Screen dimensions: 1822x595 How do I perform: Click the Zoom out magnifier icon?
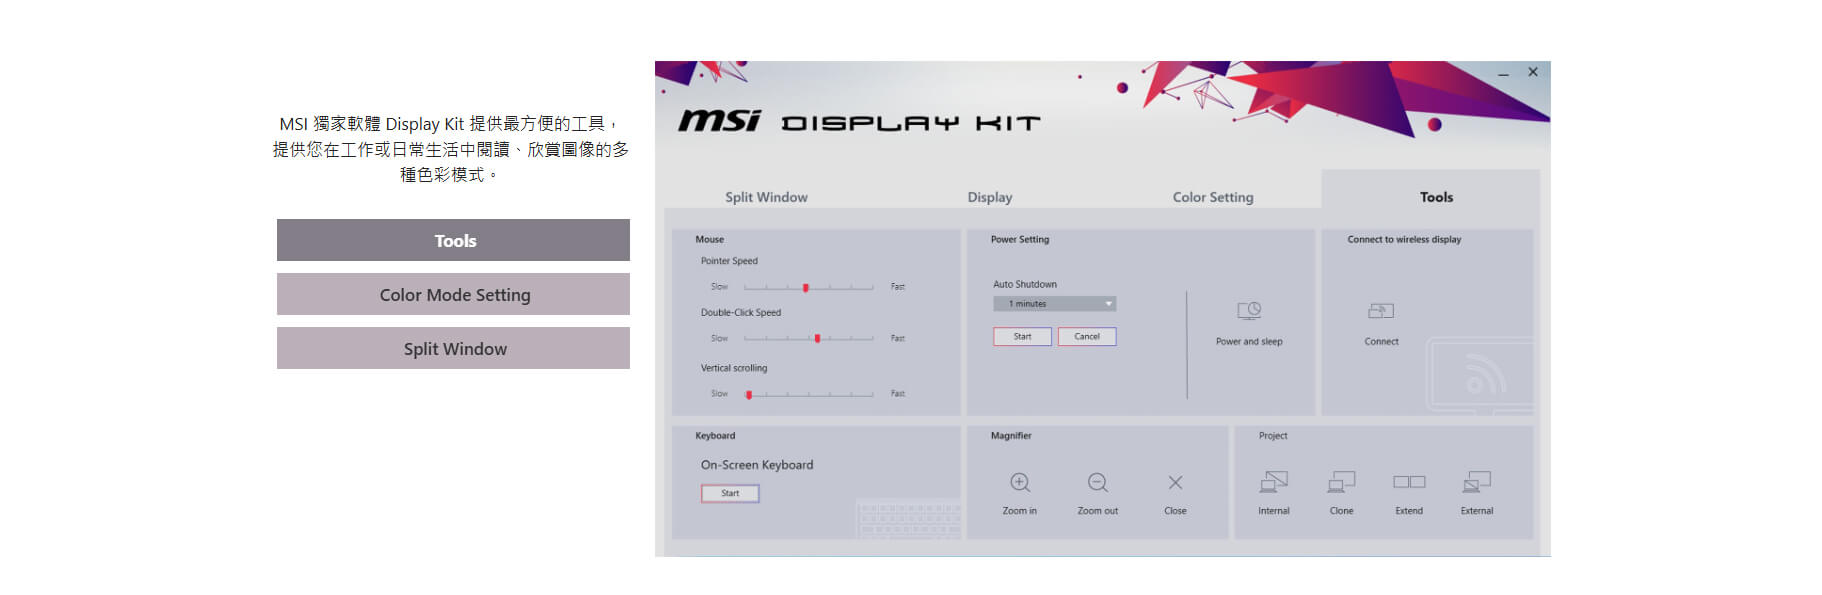click(1098, 483)
